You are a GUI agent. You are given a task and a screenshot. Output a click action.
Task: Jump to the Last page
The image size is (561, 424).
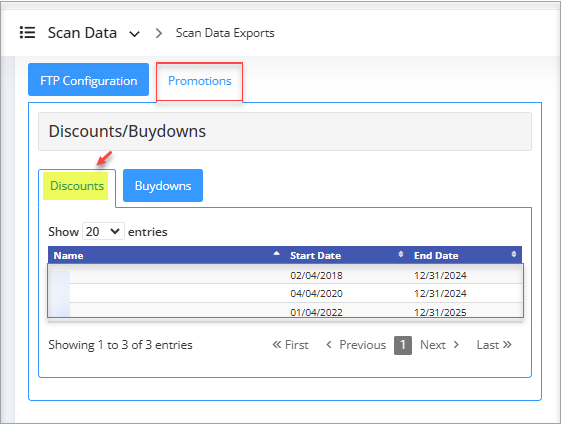[x=494, y=345]
